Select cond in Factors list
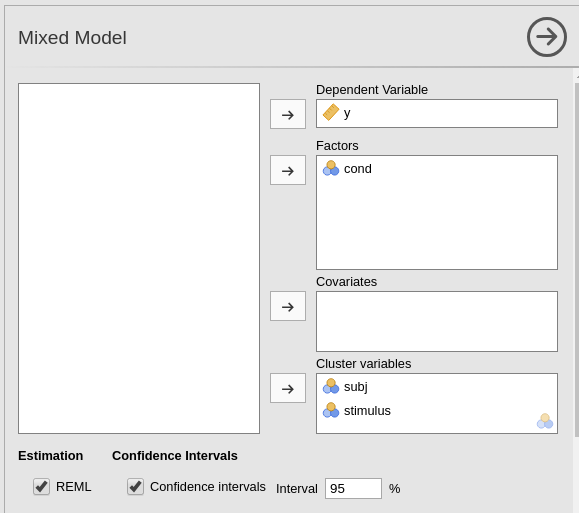579x513 pixels. tap(437, 169)
